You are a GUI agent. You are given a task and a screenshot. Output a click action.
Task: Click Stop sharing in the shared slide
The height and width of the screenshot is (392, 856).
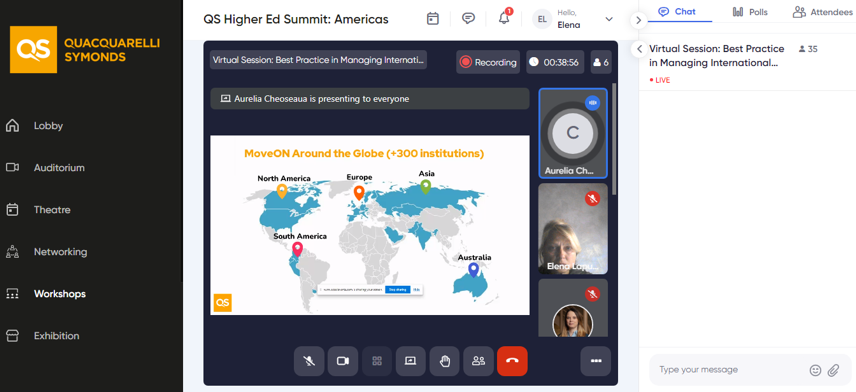coord(397,289)
